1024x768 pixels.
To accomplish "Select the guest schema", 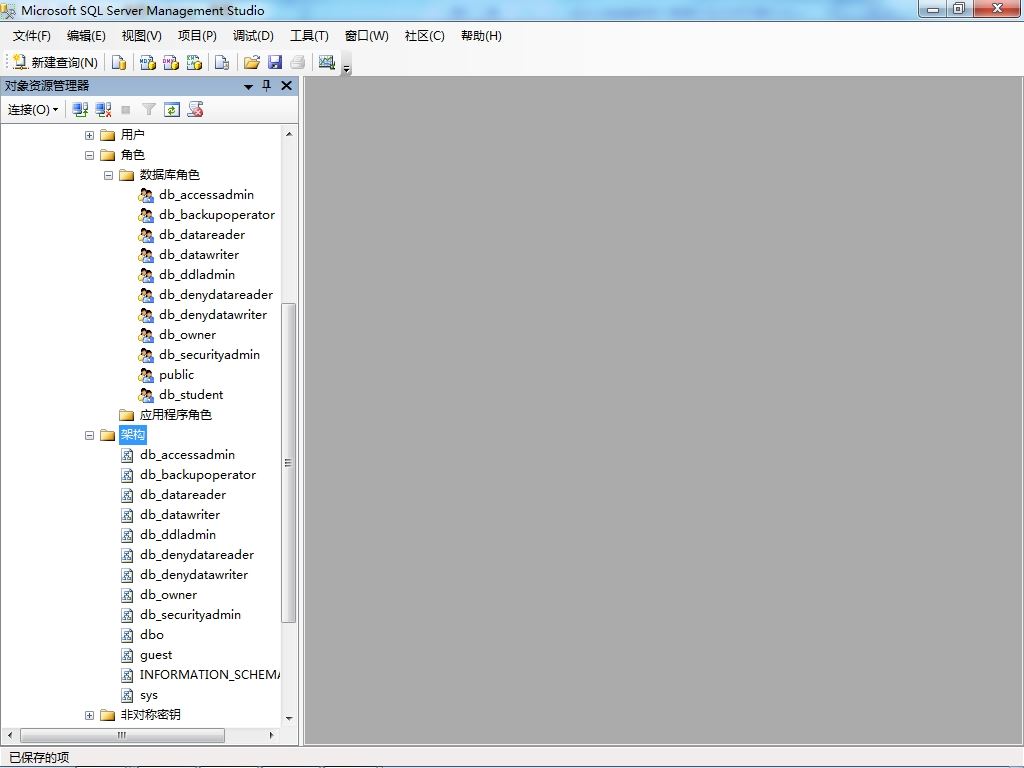I will pyautogui.click(x=156, y=655).
